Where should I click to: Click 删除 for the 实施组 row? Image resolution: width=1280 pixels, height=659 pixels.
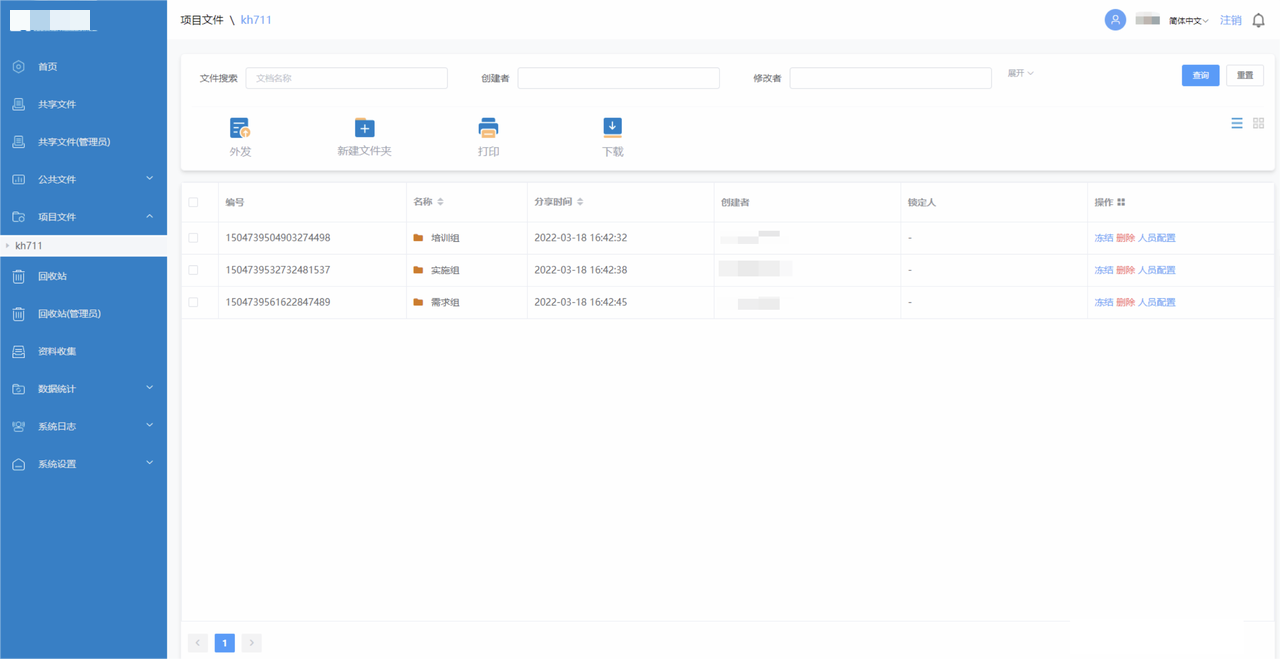[x=1125, y=270]
